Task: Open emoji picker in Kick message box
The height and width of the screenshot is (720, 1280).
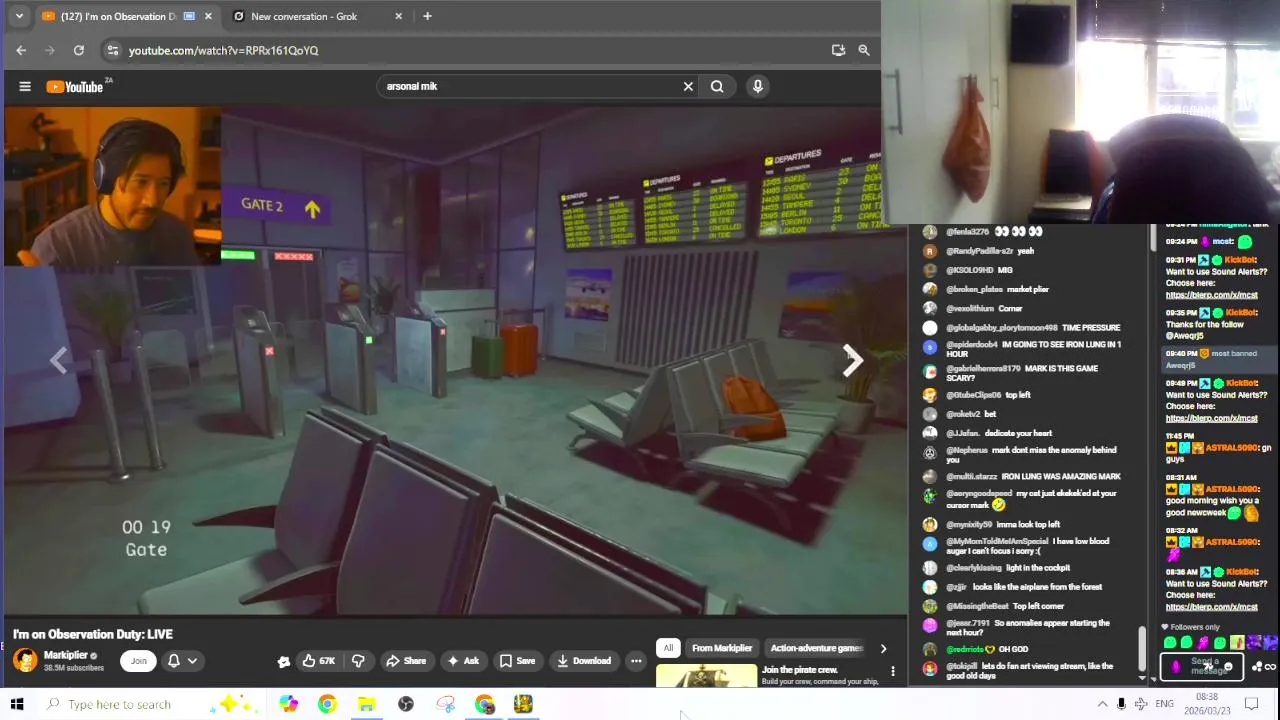Action: click(1228, 667)
